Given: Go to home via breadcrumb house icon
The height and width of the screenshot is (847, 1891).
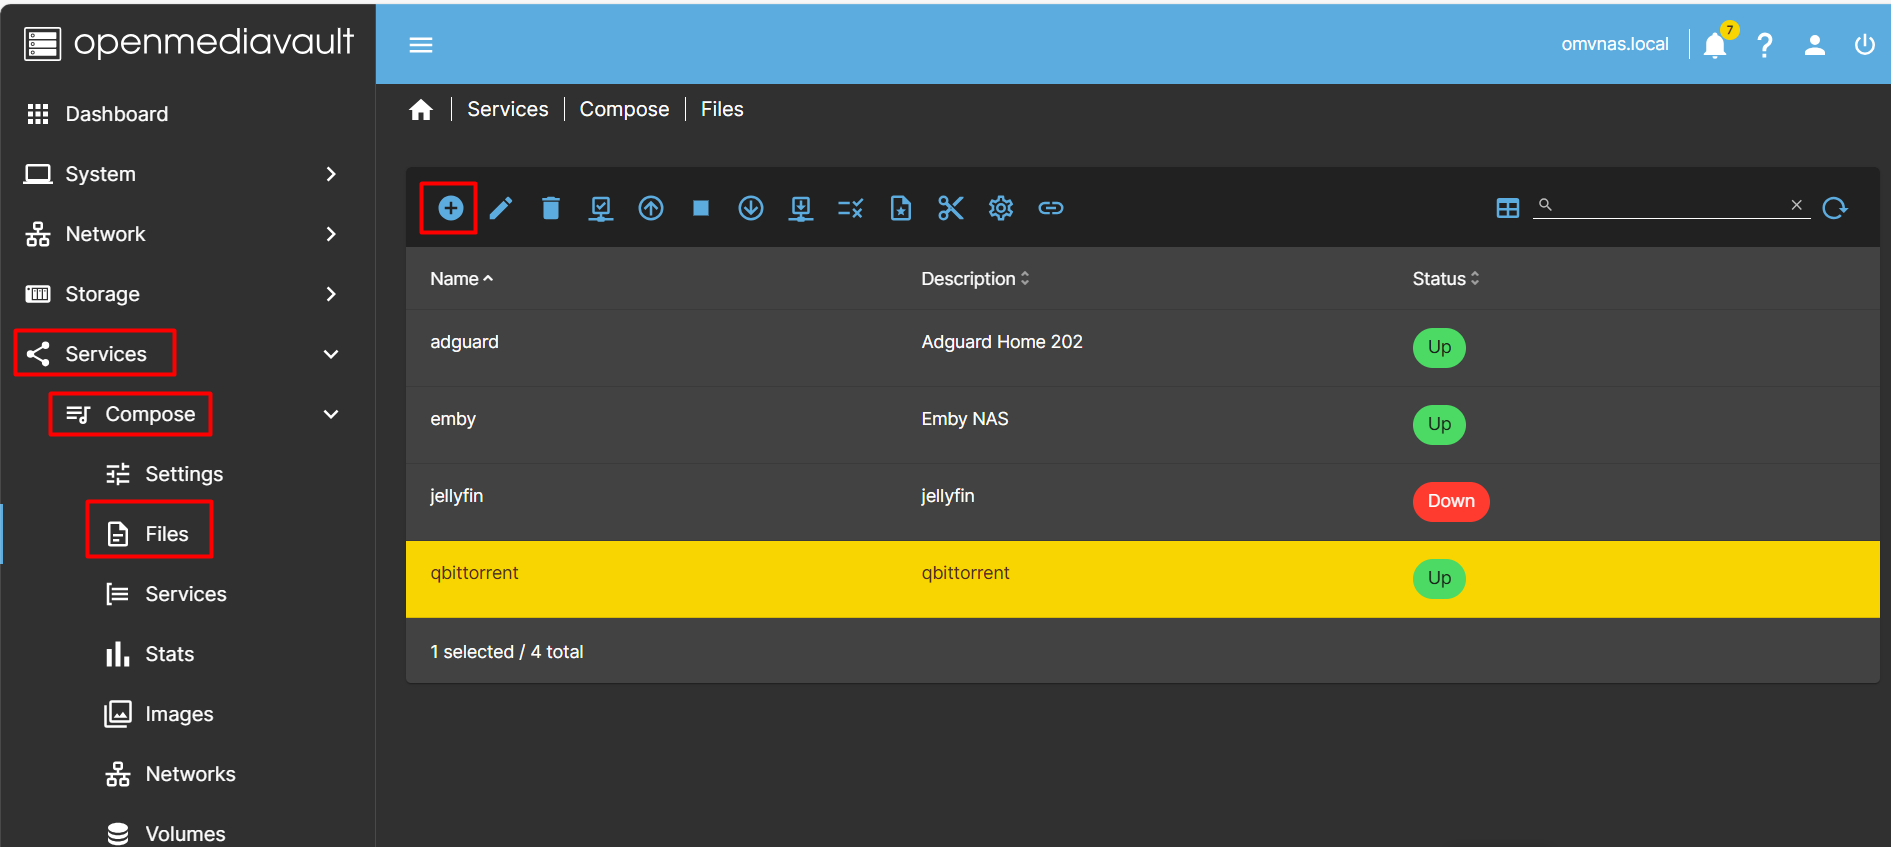Looking at the screenshot, I should click(x=421, y=109).
